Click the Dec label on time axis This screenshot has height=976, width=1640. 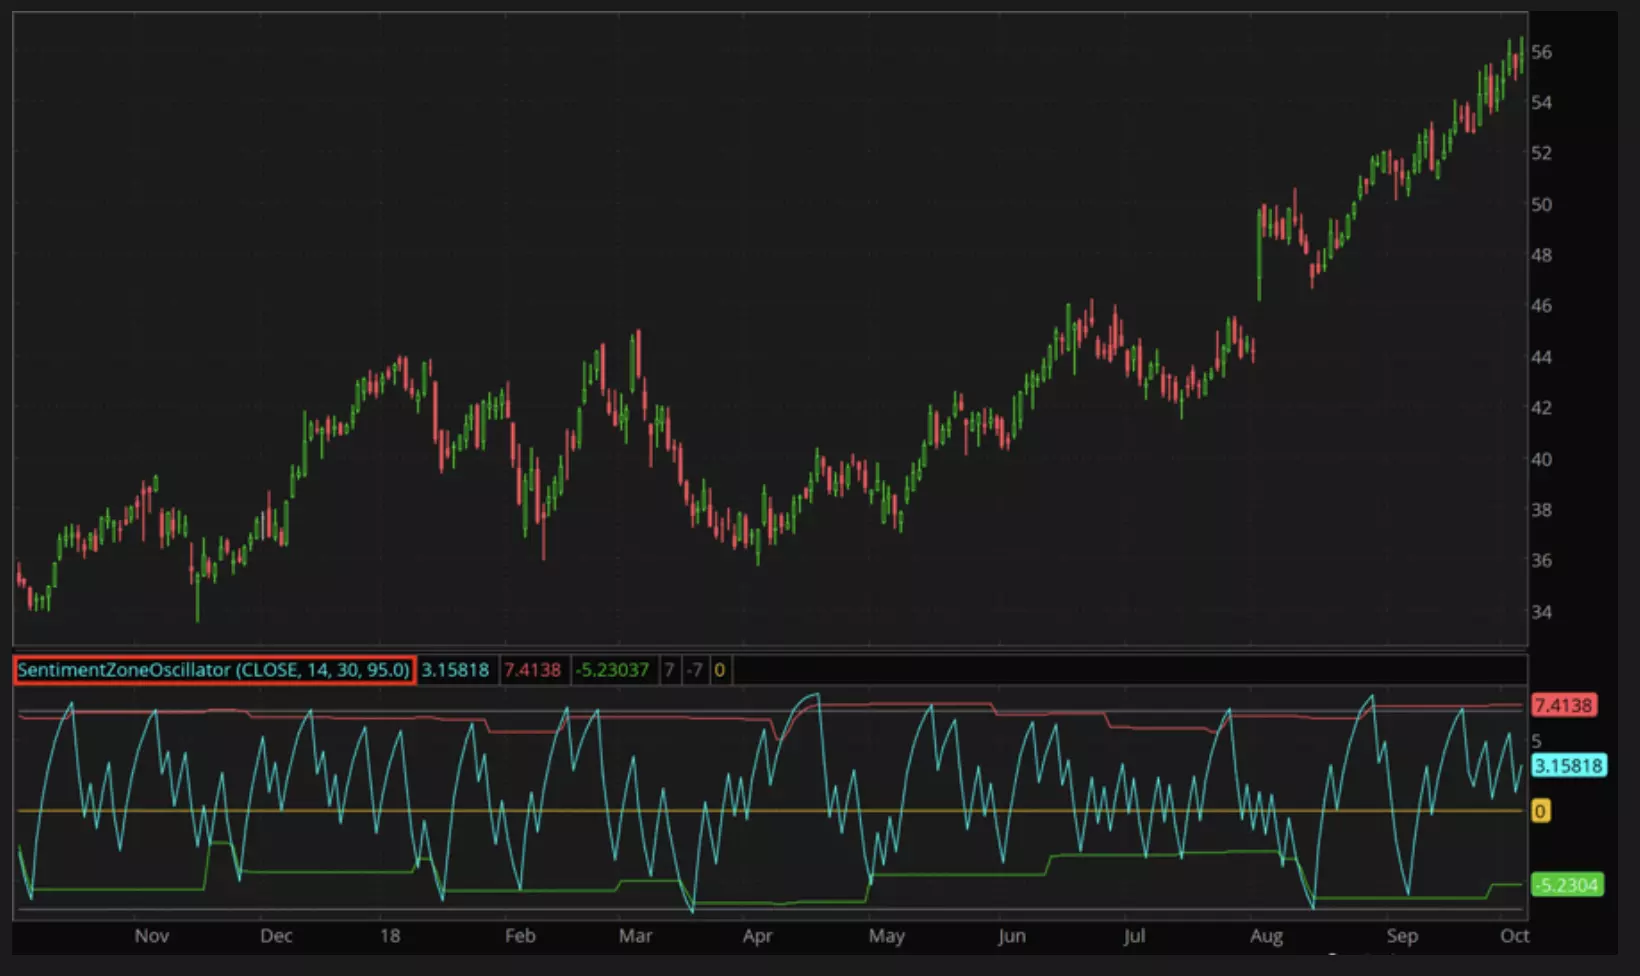276,936
